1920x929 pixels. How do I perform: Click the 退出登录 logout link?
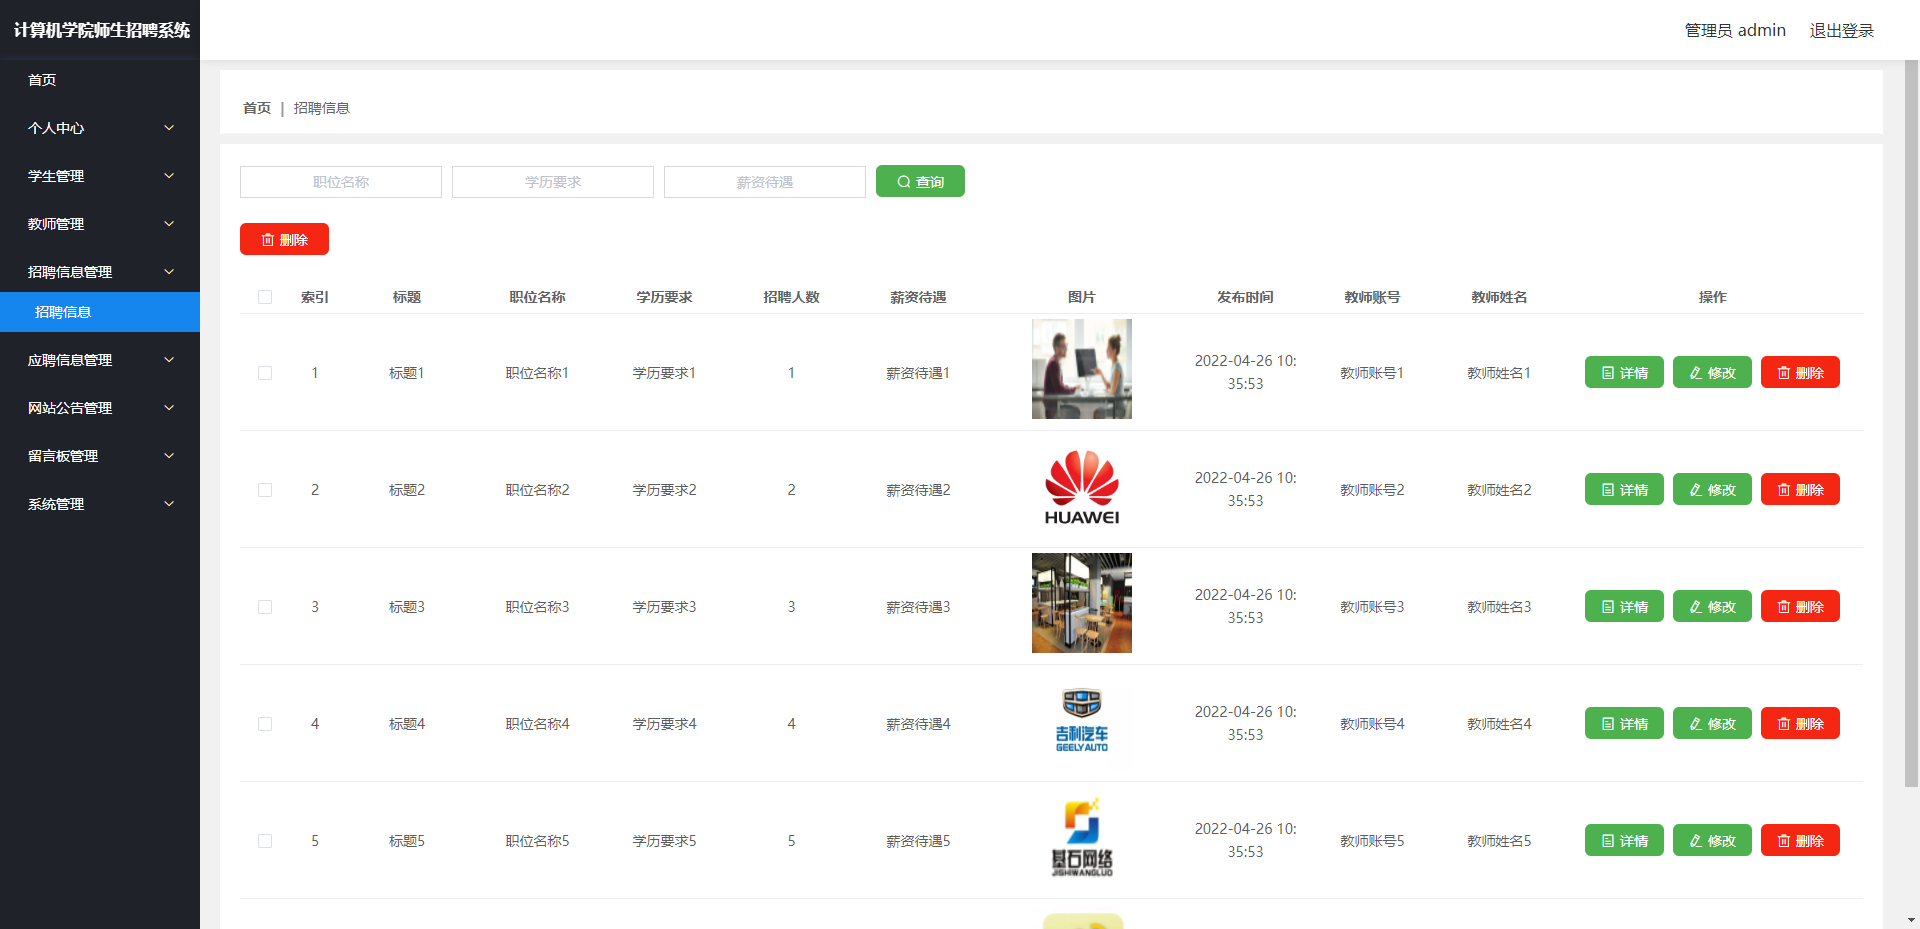tap(1841, 30)
